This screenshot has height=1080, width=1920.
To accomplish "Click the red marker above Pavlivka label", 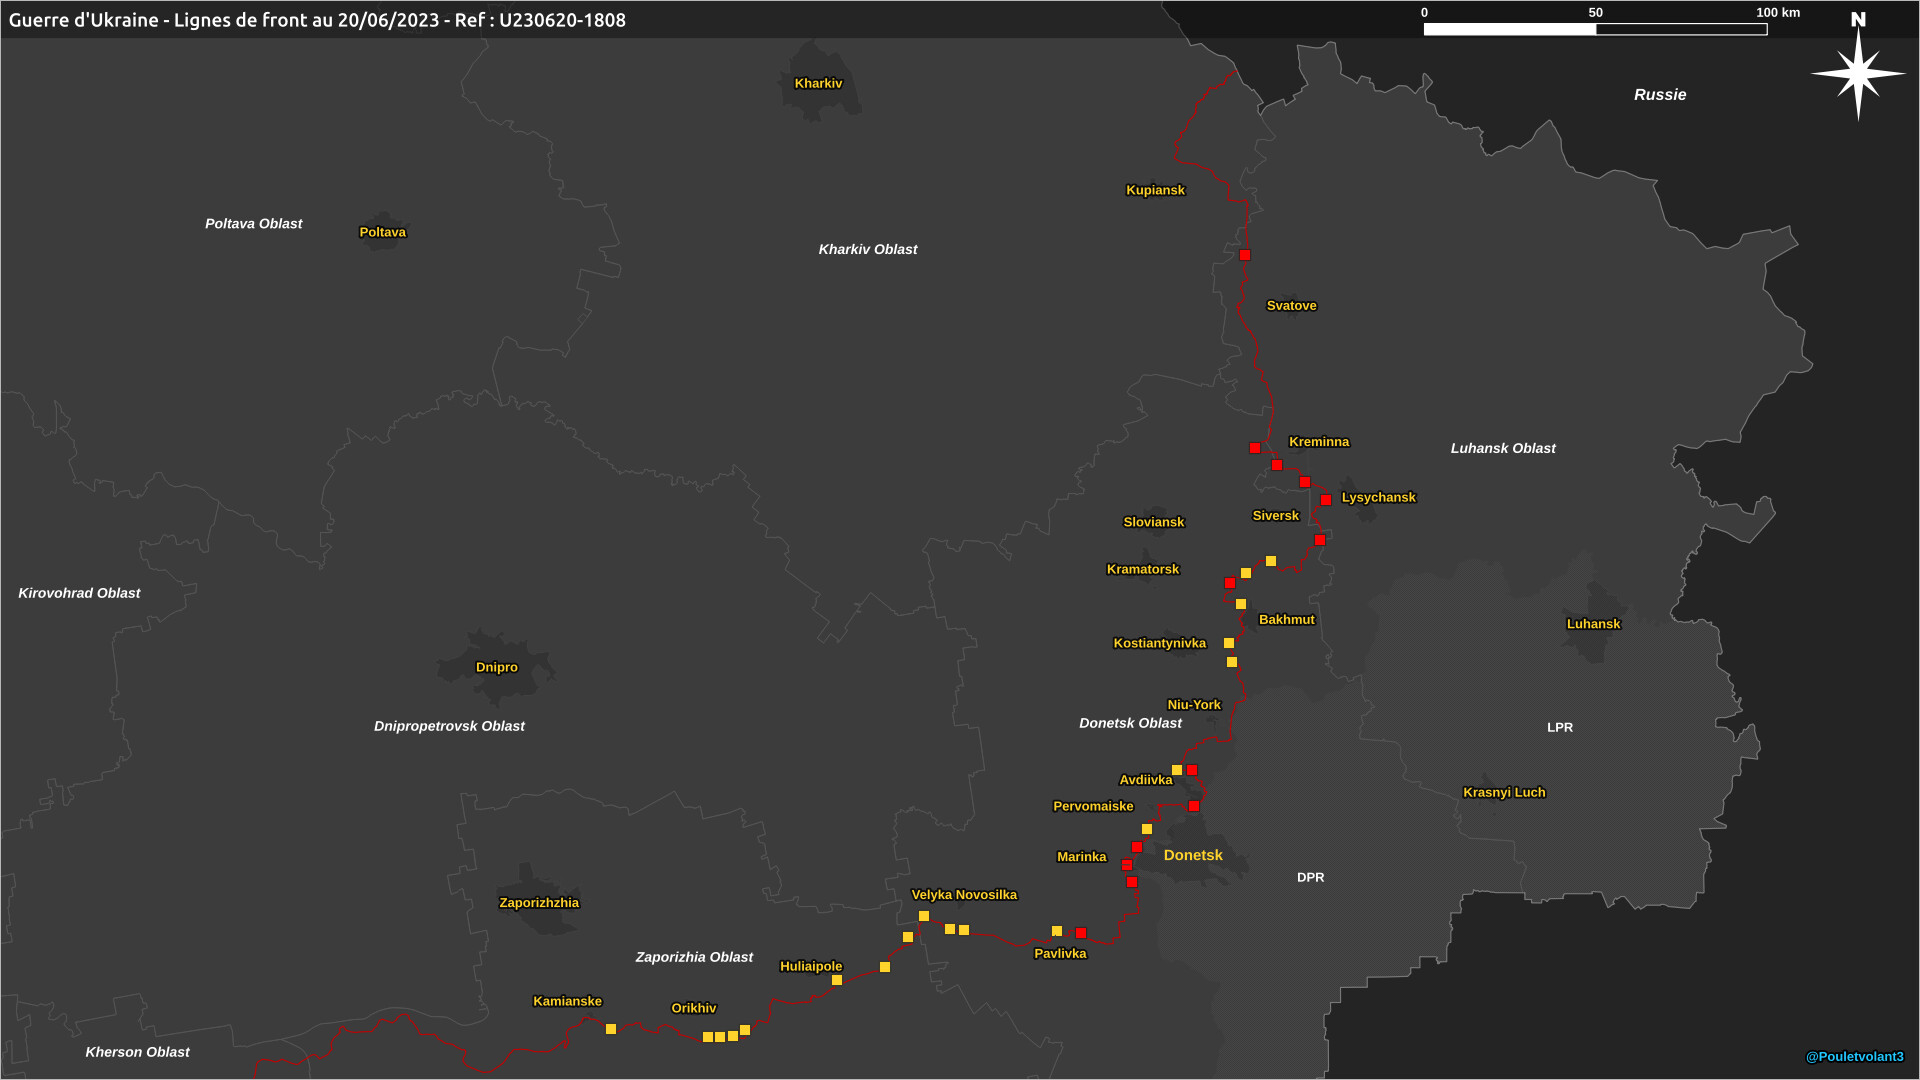I will [x=1081, y=933].
